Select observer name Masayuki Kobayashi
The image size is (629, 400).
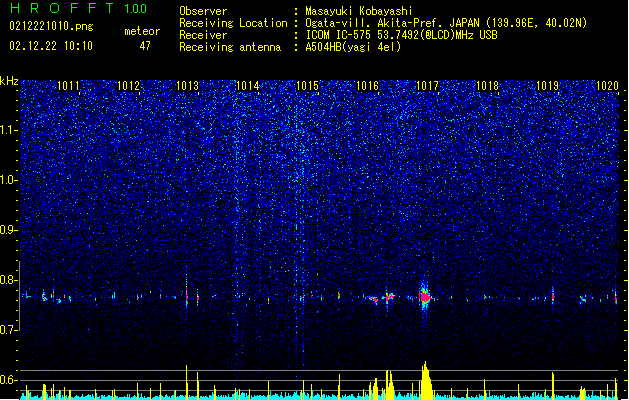click(359, 11)
